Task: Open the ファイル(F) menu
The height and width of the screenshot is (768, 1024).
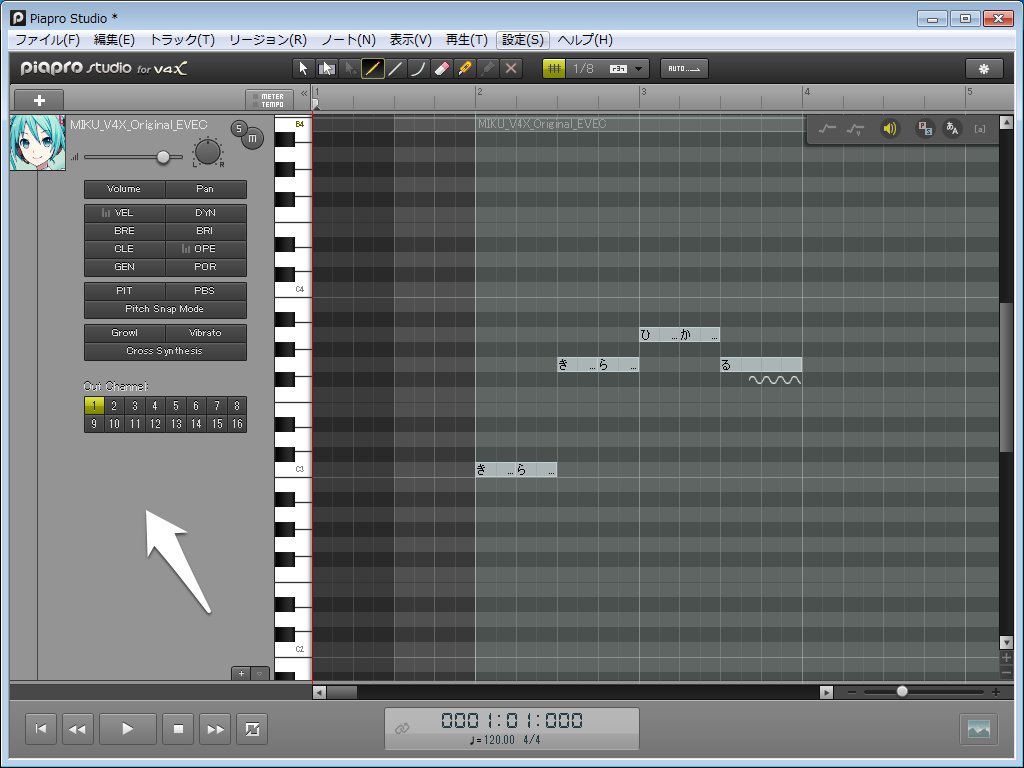Action: click(47, 40)
